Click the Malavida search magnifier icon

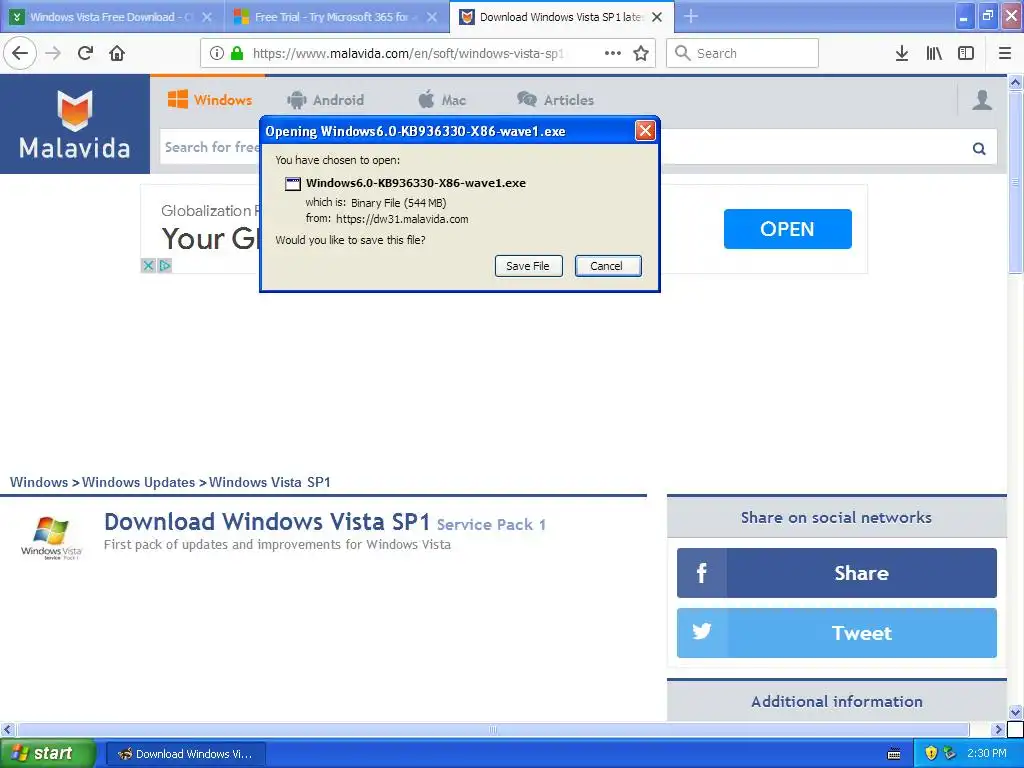point(979,148)
